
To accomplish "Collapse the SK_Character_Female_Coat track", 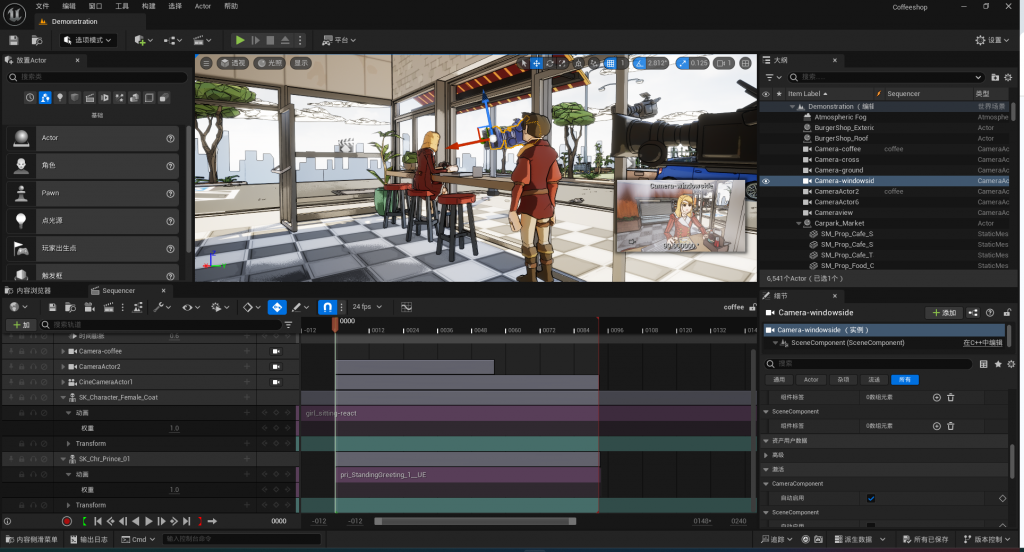I will [63, 398].
